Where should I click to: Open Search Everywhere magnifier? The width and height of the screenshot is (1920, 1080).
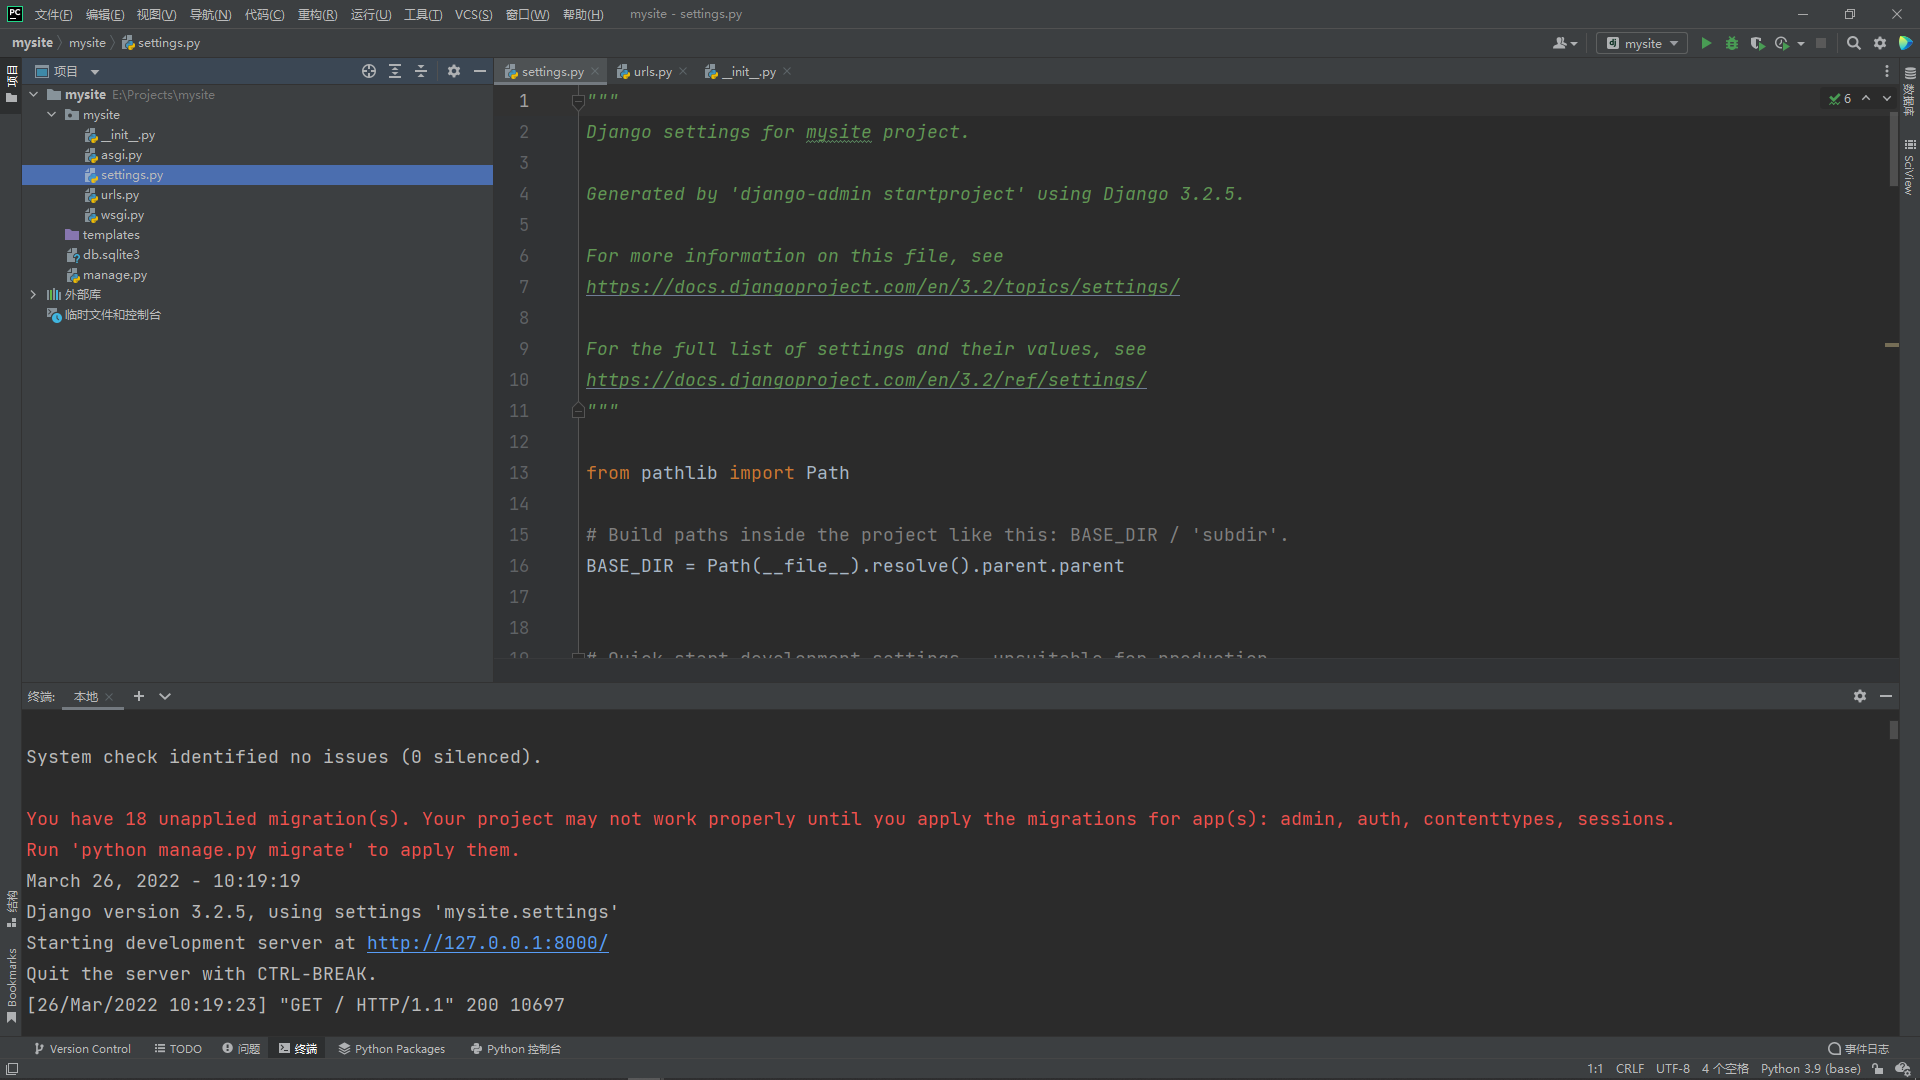coord(1854,43)
